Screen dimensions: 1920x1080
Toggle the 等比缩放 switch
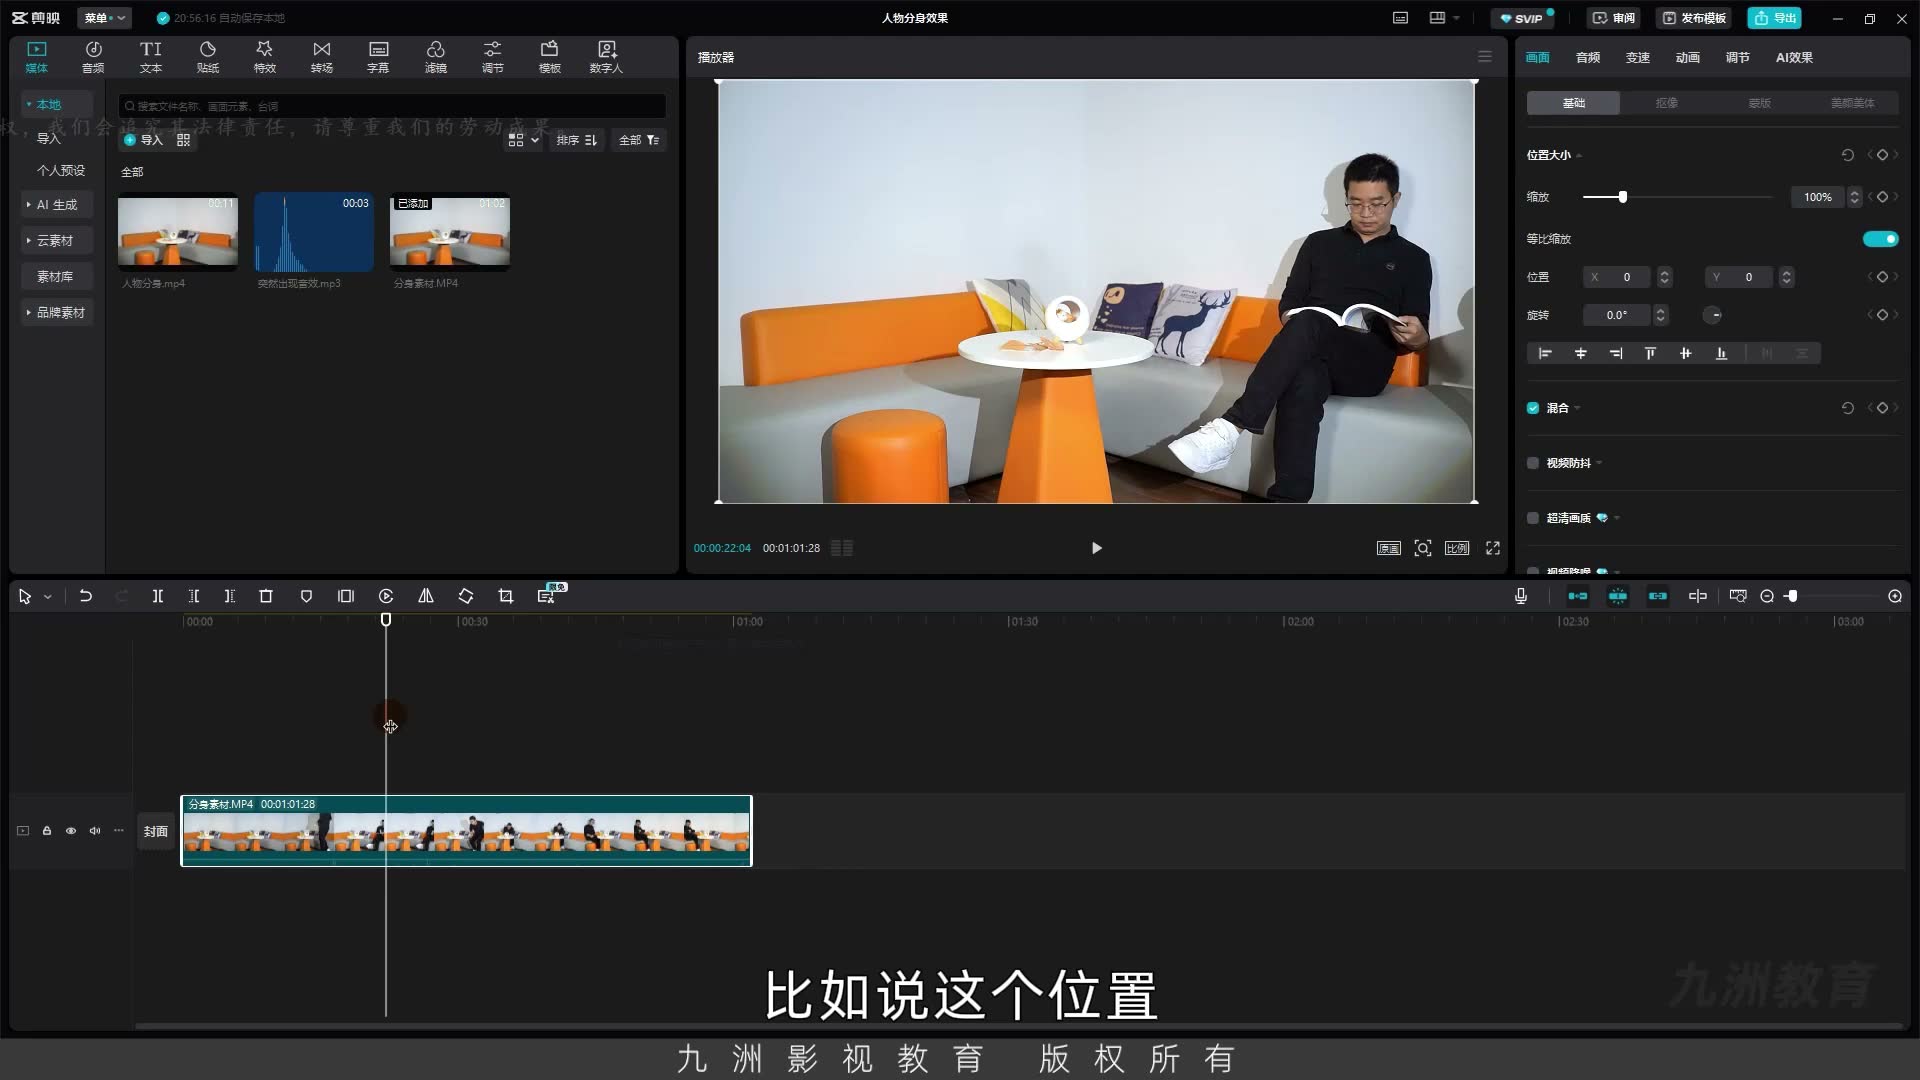click(1880, 239)
